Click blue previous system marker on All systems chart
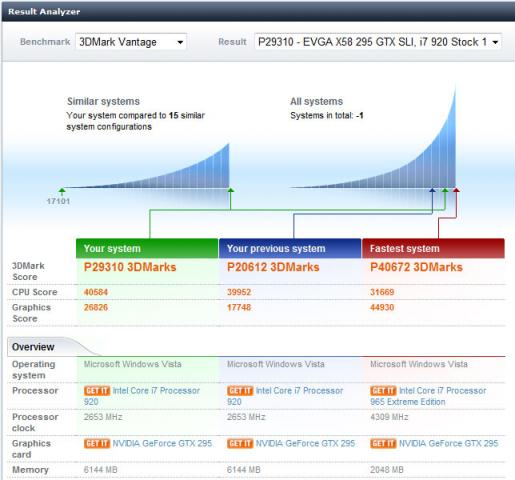The height and width of the screenshot is (480, 515). click(x=432, y=190)
